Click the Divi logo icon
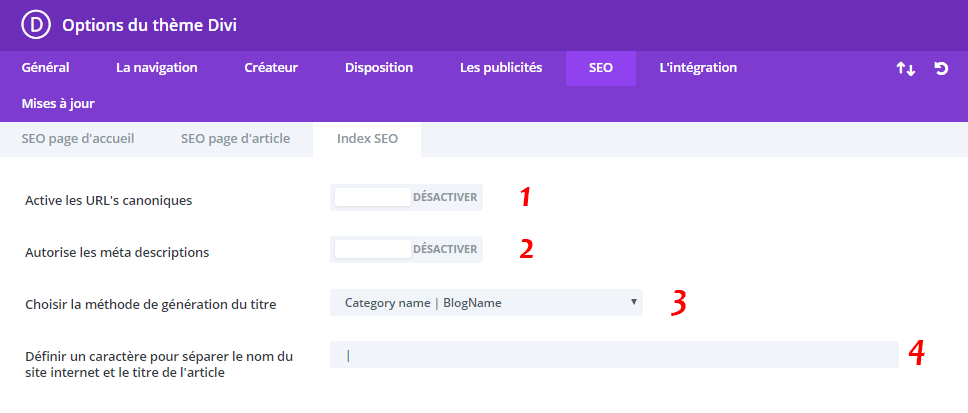The image size is (968, 413). point(35,25)
